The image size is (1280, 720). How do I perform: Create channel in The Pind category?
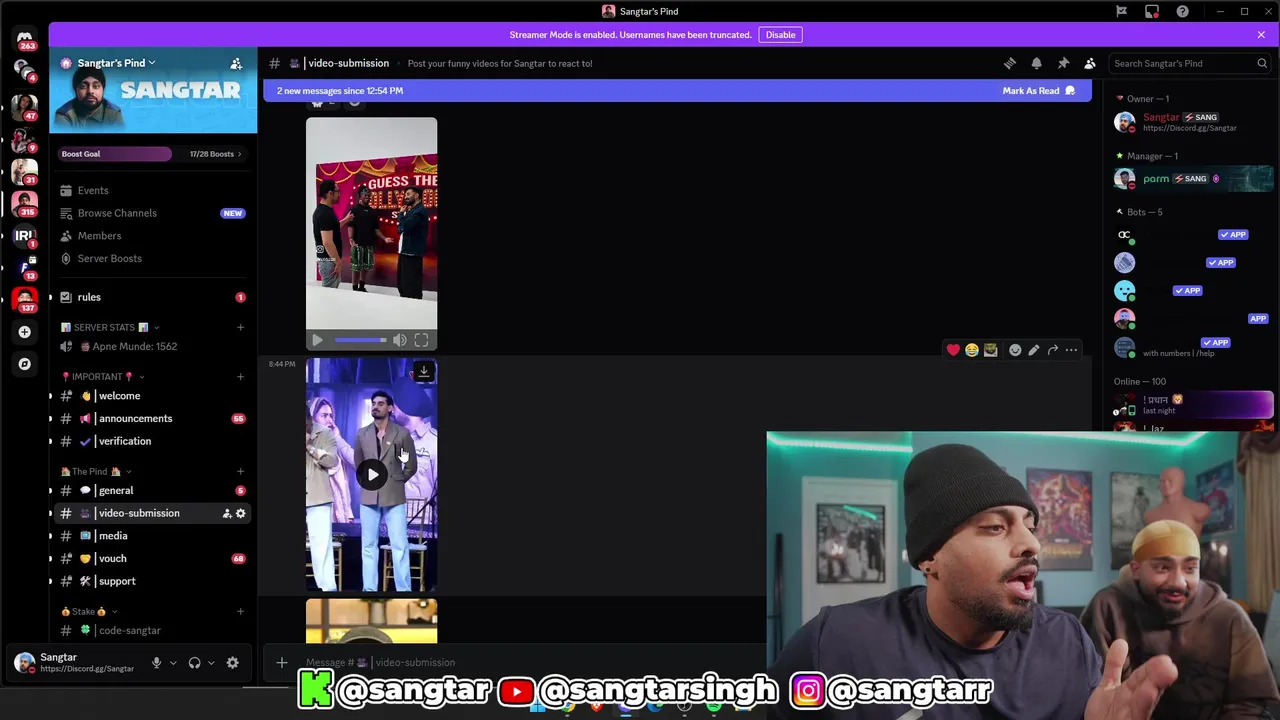coord(240,471)
